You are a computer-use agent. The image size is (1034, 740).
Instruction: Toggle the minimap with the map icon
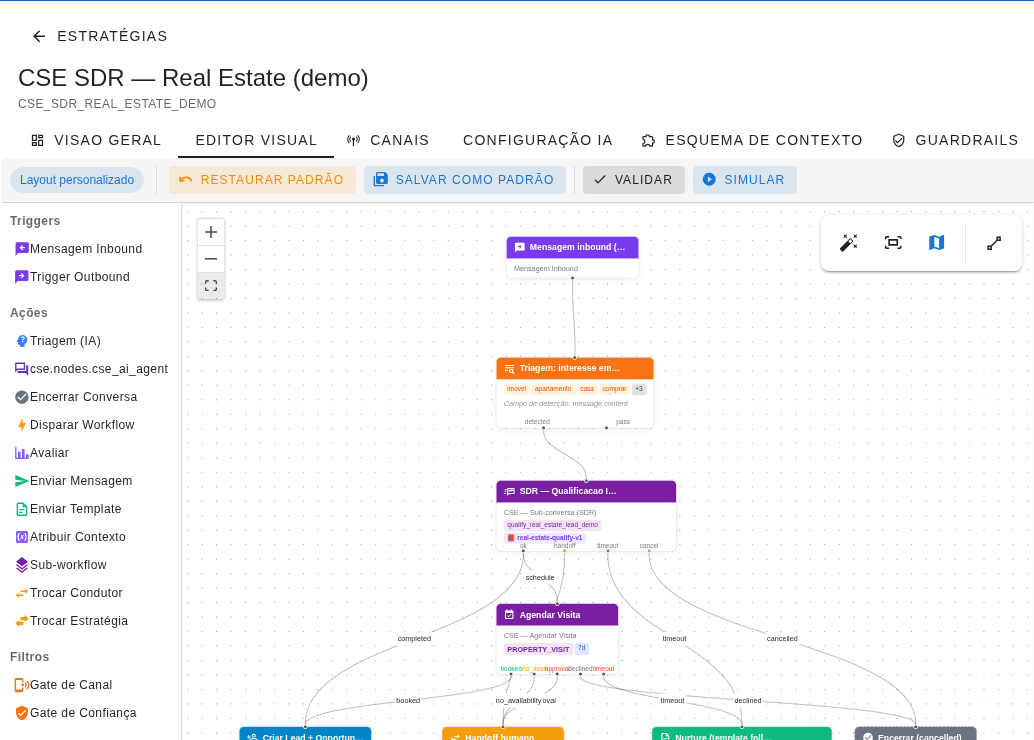936,243
